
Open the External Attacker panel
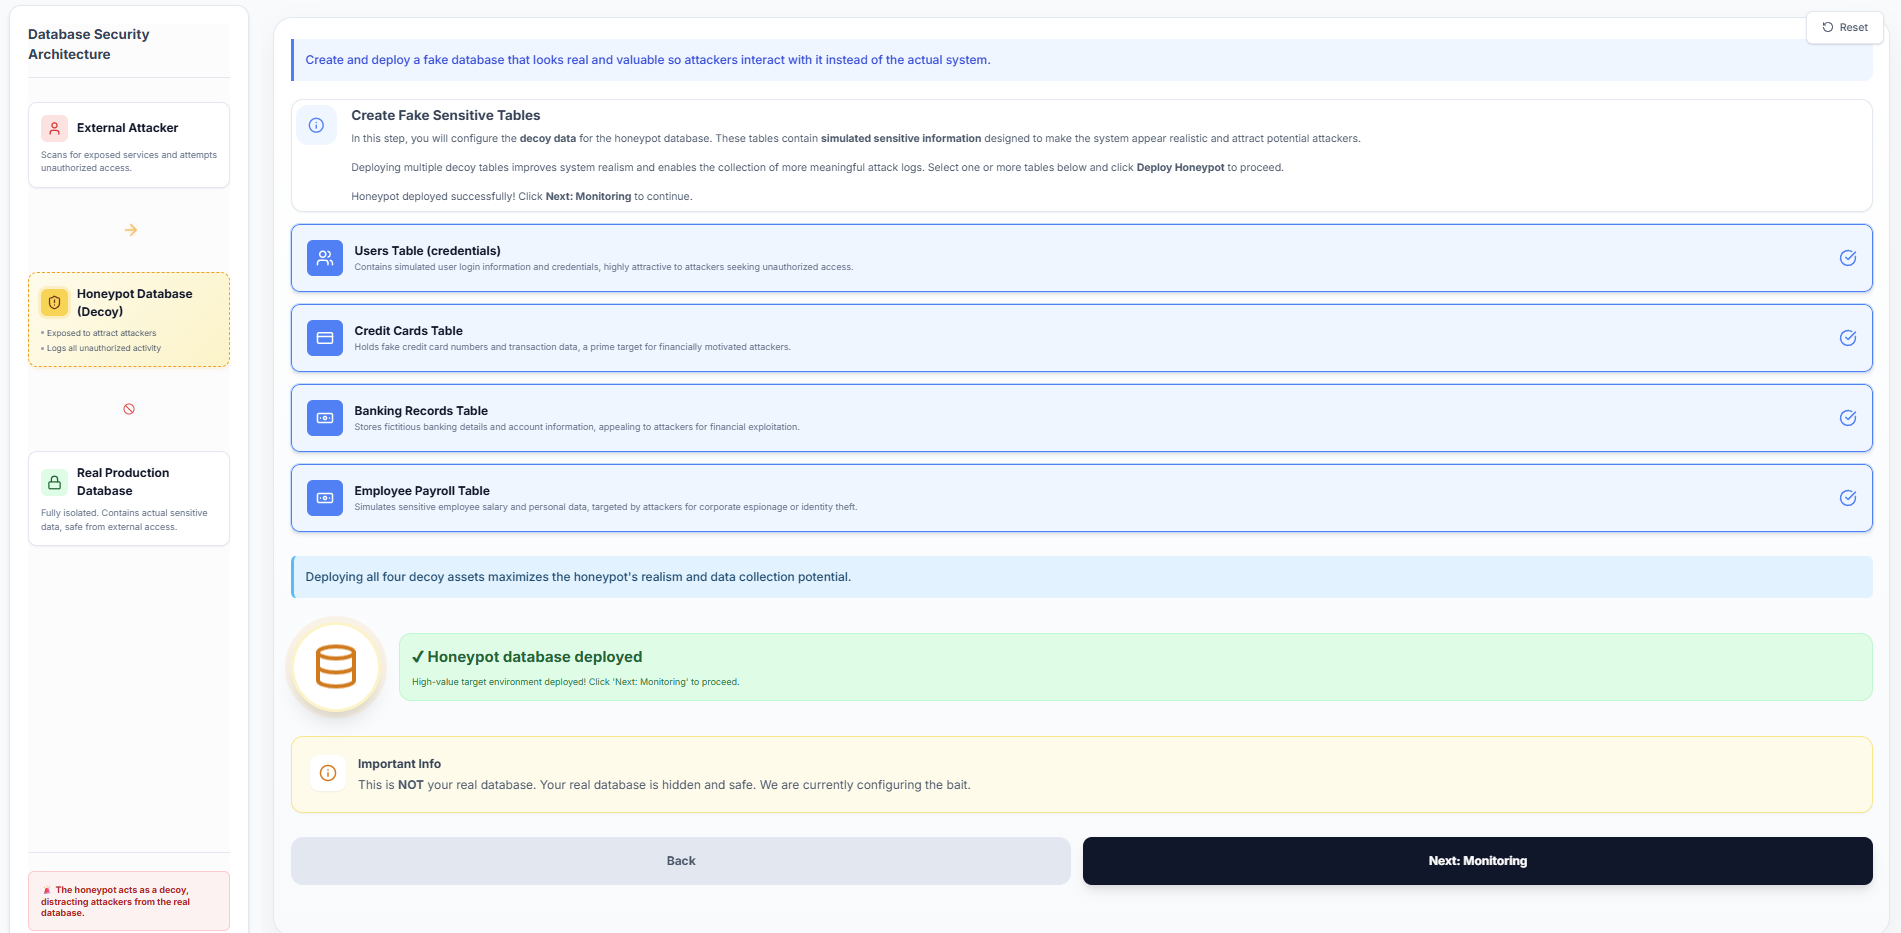129,144
